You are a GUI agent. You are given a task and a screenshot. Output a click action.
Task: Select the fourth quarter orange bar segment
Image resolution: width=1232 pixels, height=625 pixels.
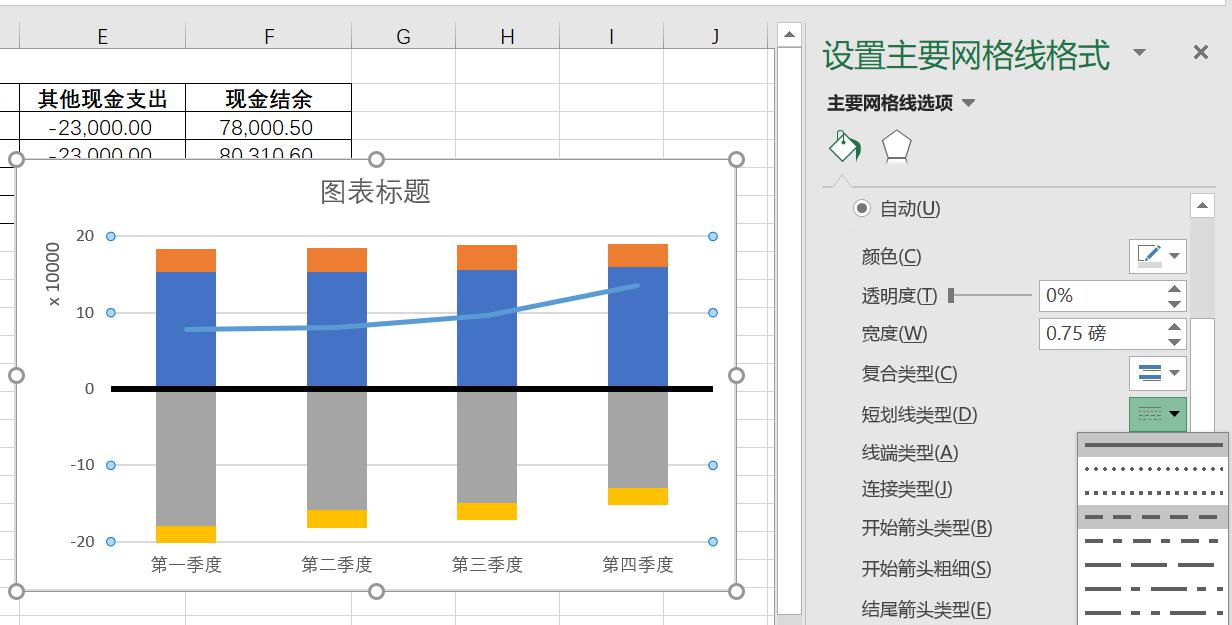click(x=638, y=255)
